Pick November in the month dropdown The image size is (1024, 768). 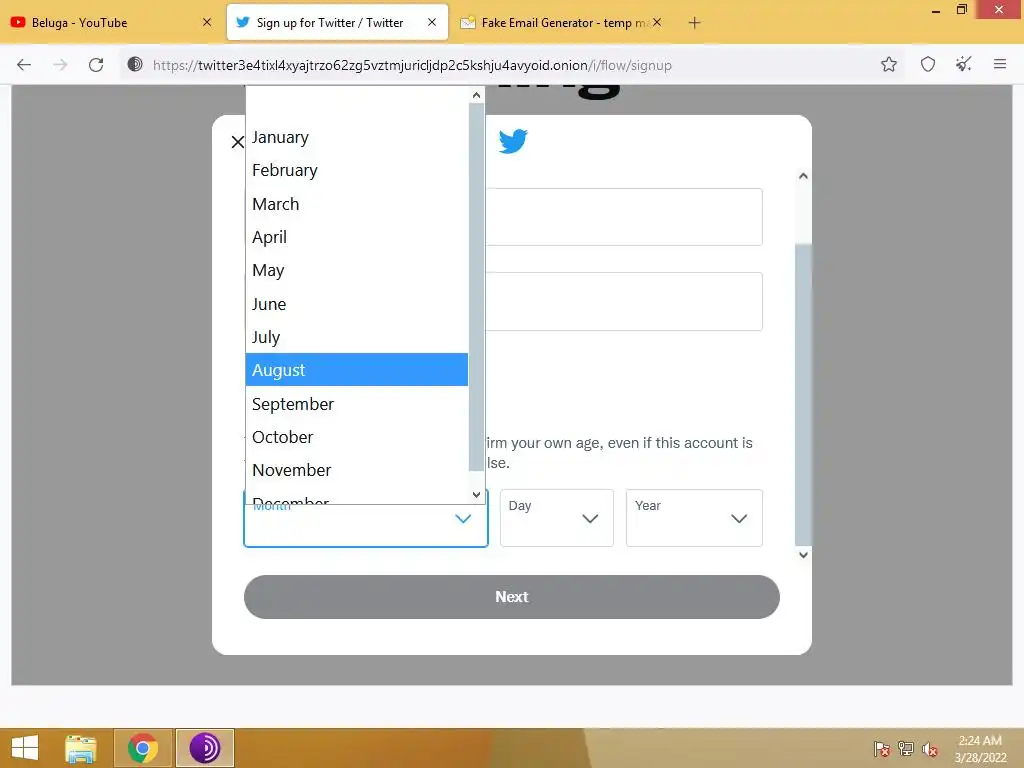coord(357,470)
